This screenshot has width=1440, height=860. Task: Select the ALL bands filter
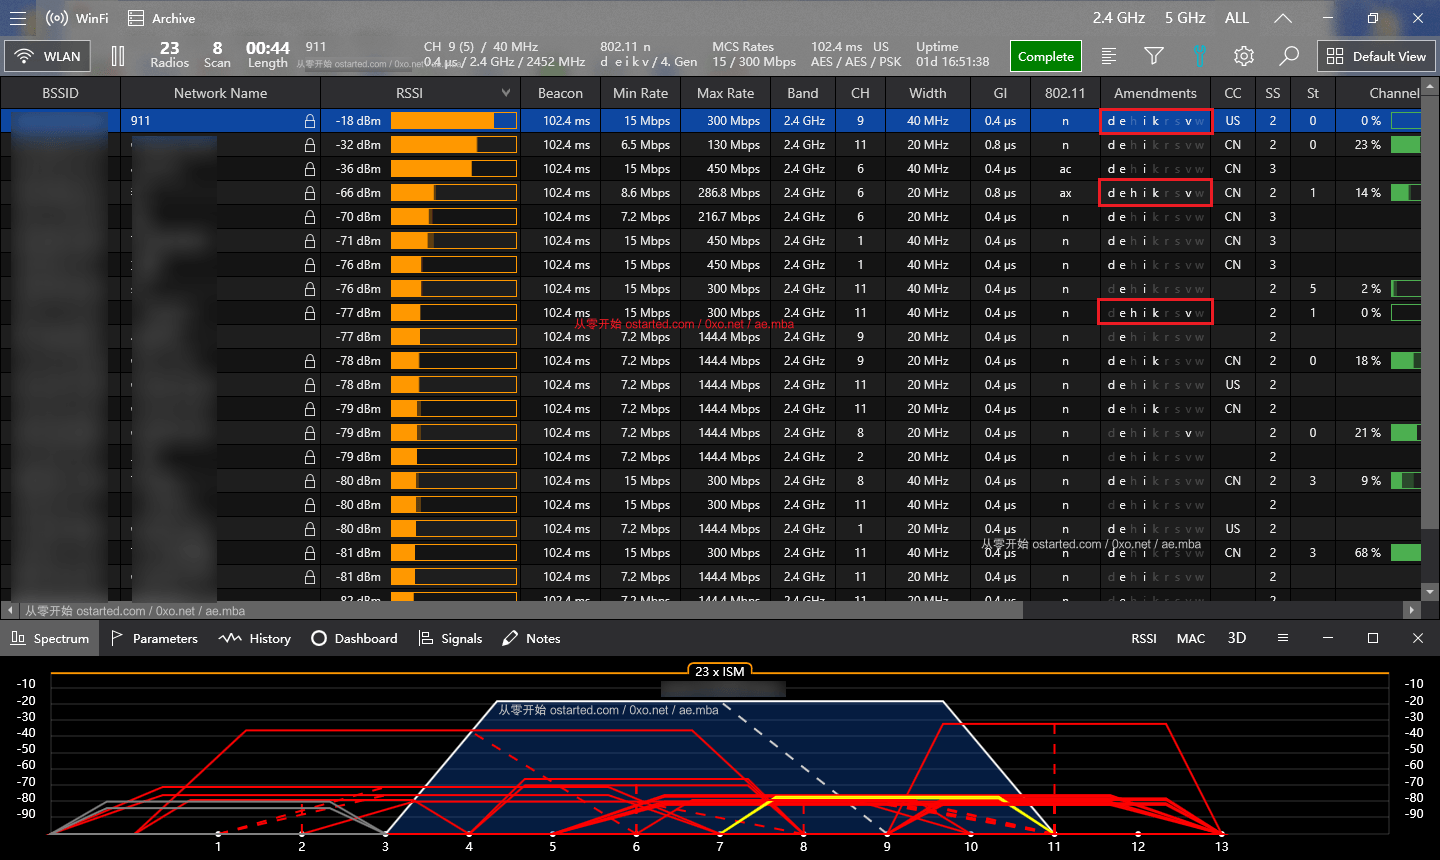tap(1237, 18)
